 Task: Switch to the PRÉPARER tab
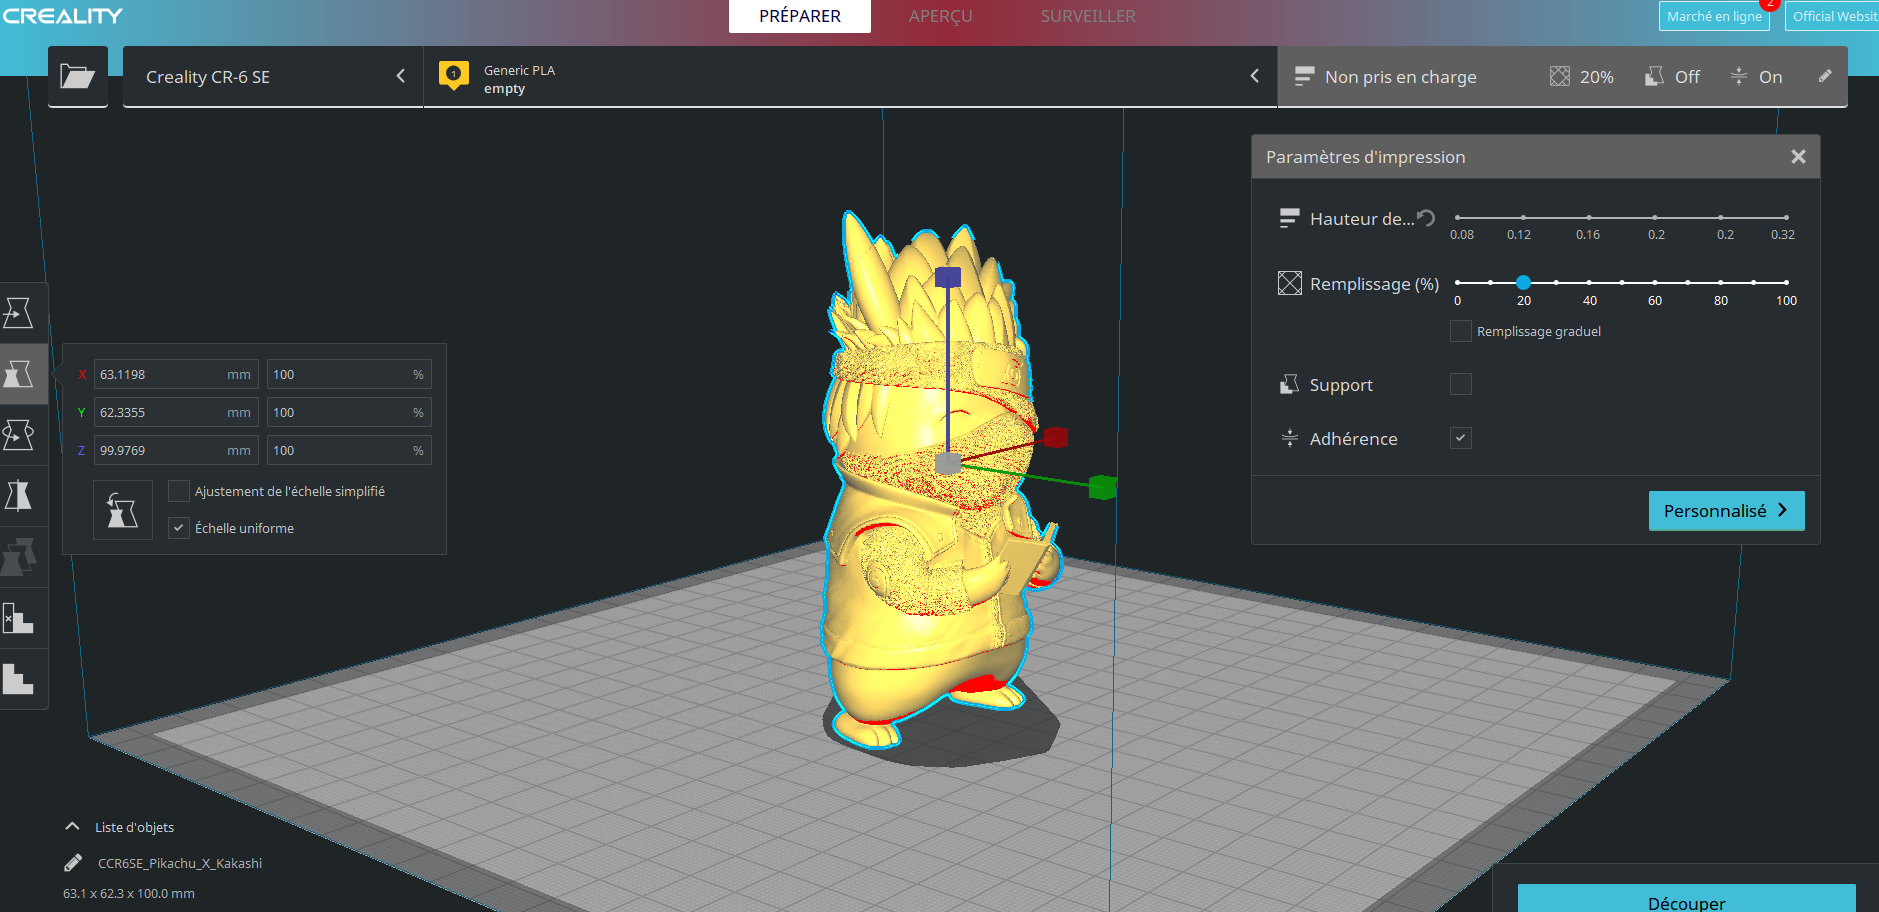[x=800, y=16]
